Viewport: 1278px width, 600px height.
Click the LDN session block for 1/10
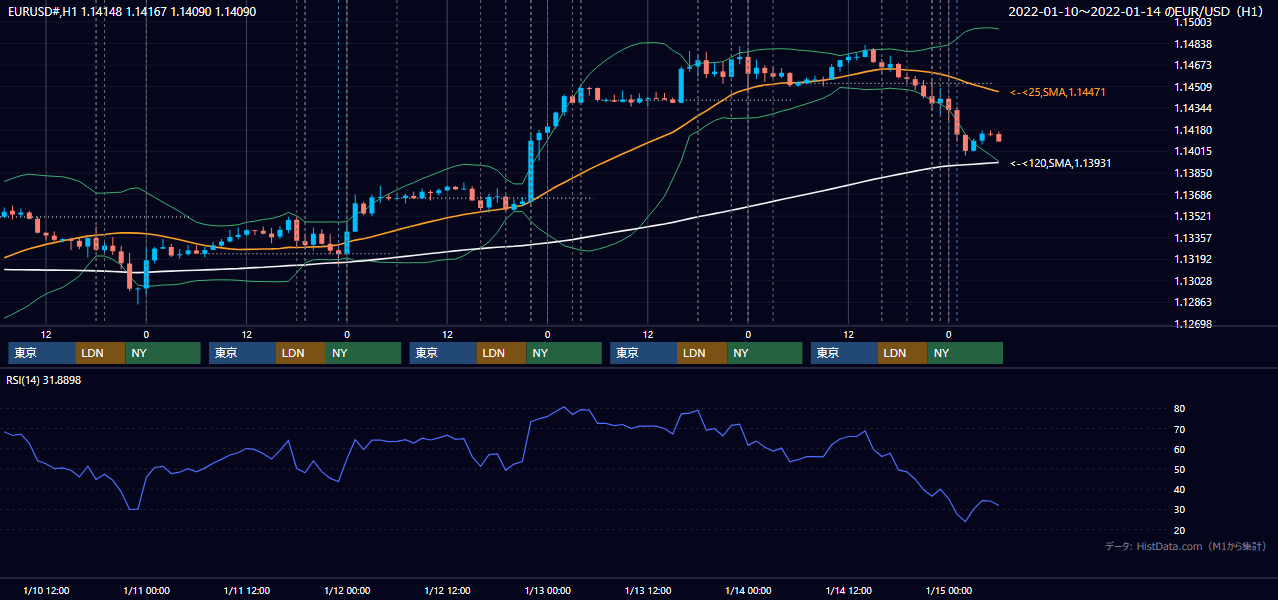point(100,353)
